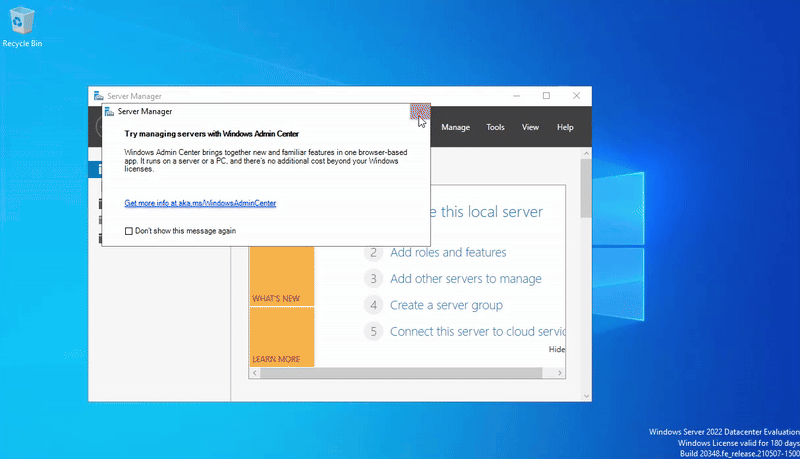Click the horizontal scrollbar right arrow
Image resolution: width=800 pixels, height=459 pixels.
click(x=560, y=373)
